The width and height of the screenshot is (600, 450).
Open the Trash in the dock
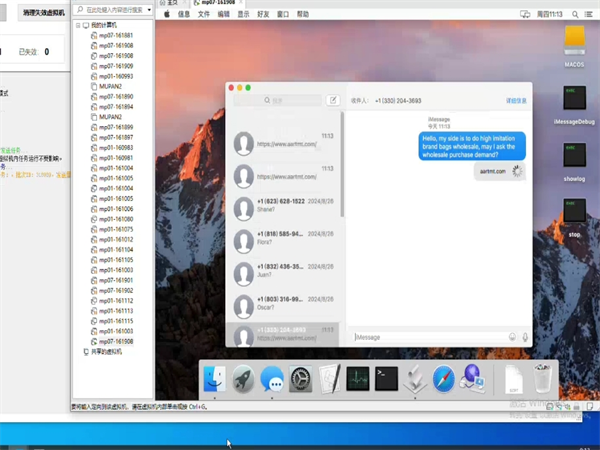click(x=541, y=379)
